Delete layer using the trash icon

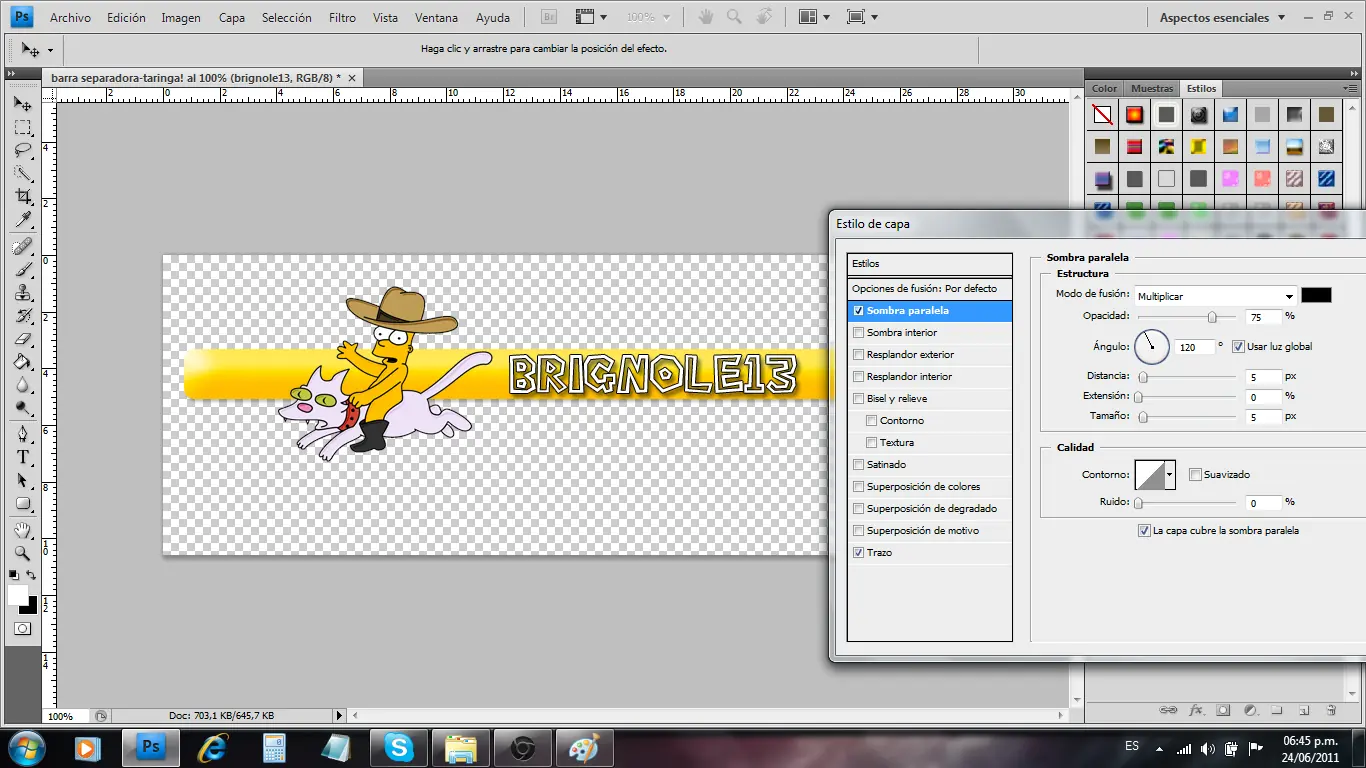pos(1331,710)
